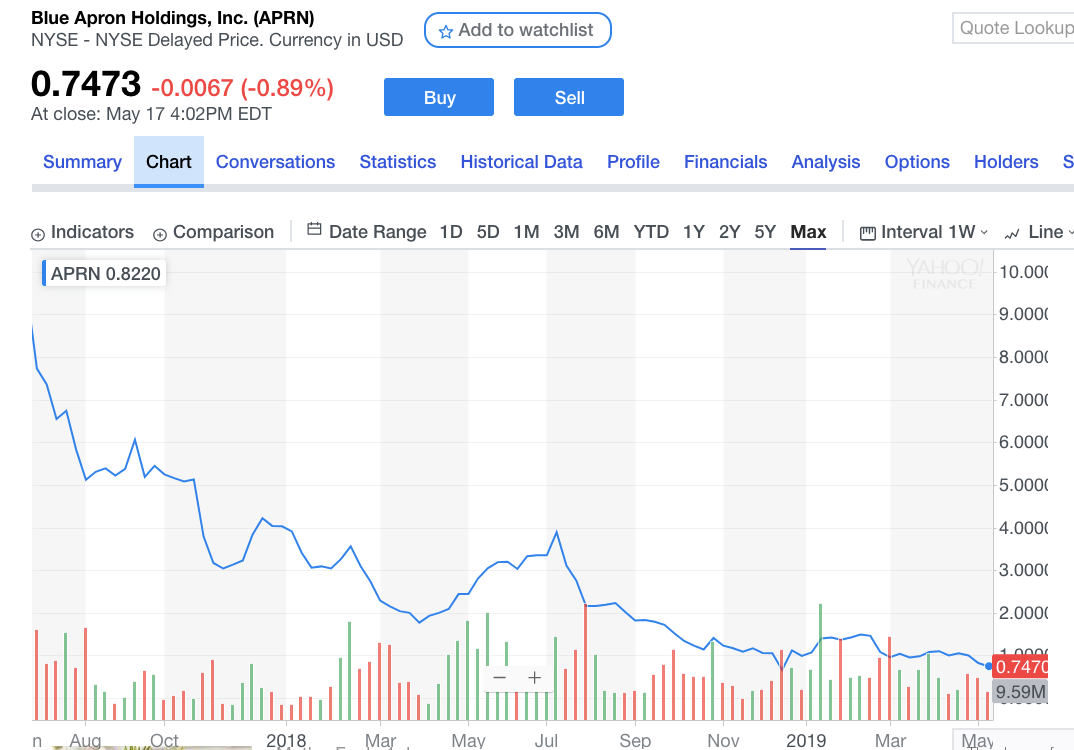Select the 5Y time range
Screen dimensions: 1074x750
tap(765, 232)
